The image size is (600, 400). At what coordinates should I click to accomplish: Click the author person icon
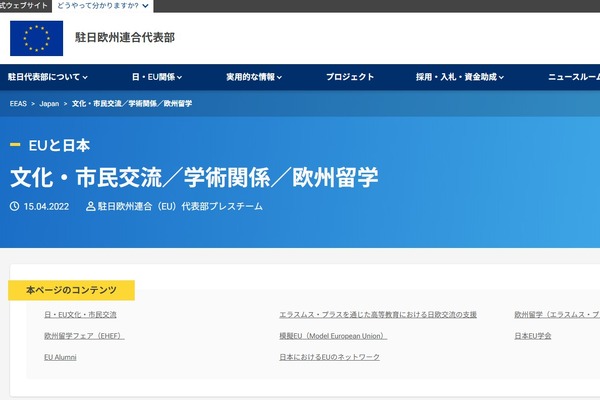(90, 206)
